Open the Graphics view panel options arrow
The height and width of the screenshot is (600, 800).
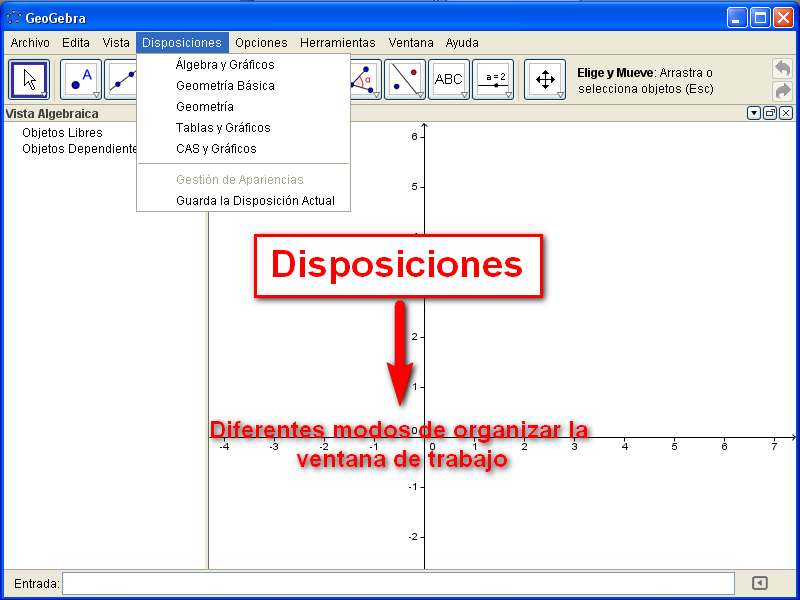754,114
